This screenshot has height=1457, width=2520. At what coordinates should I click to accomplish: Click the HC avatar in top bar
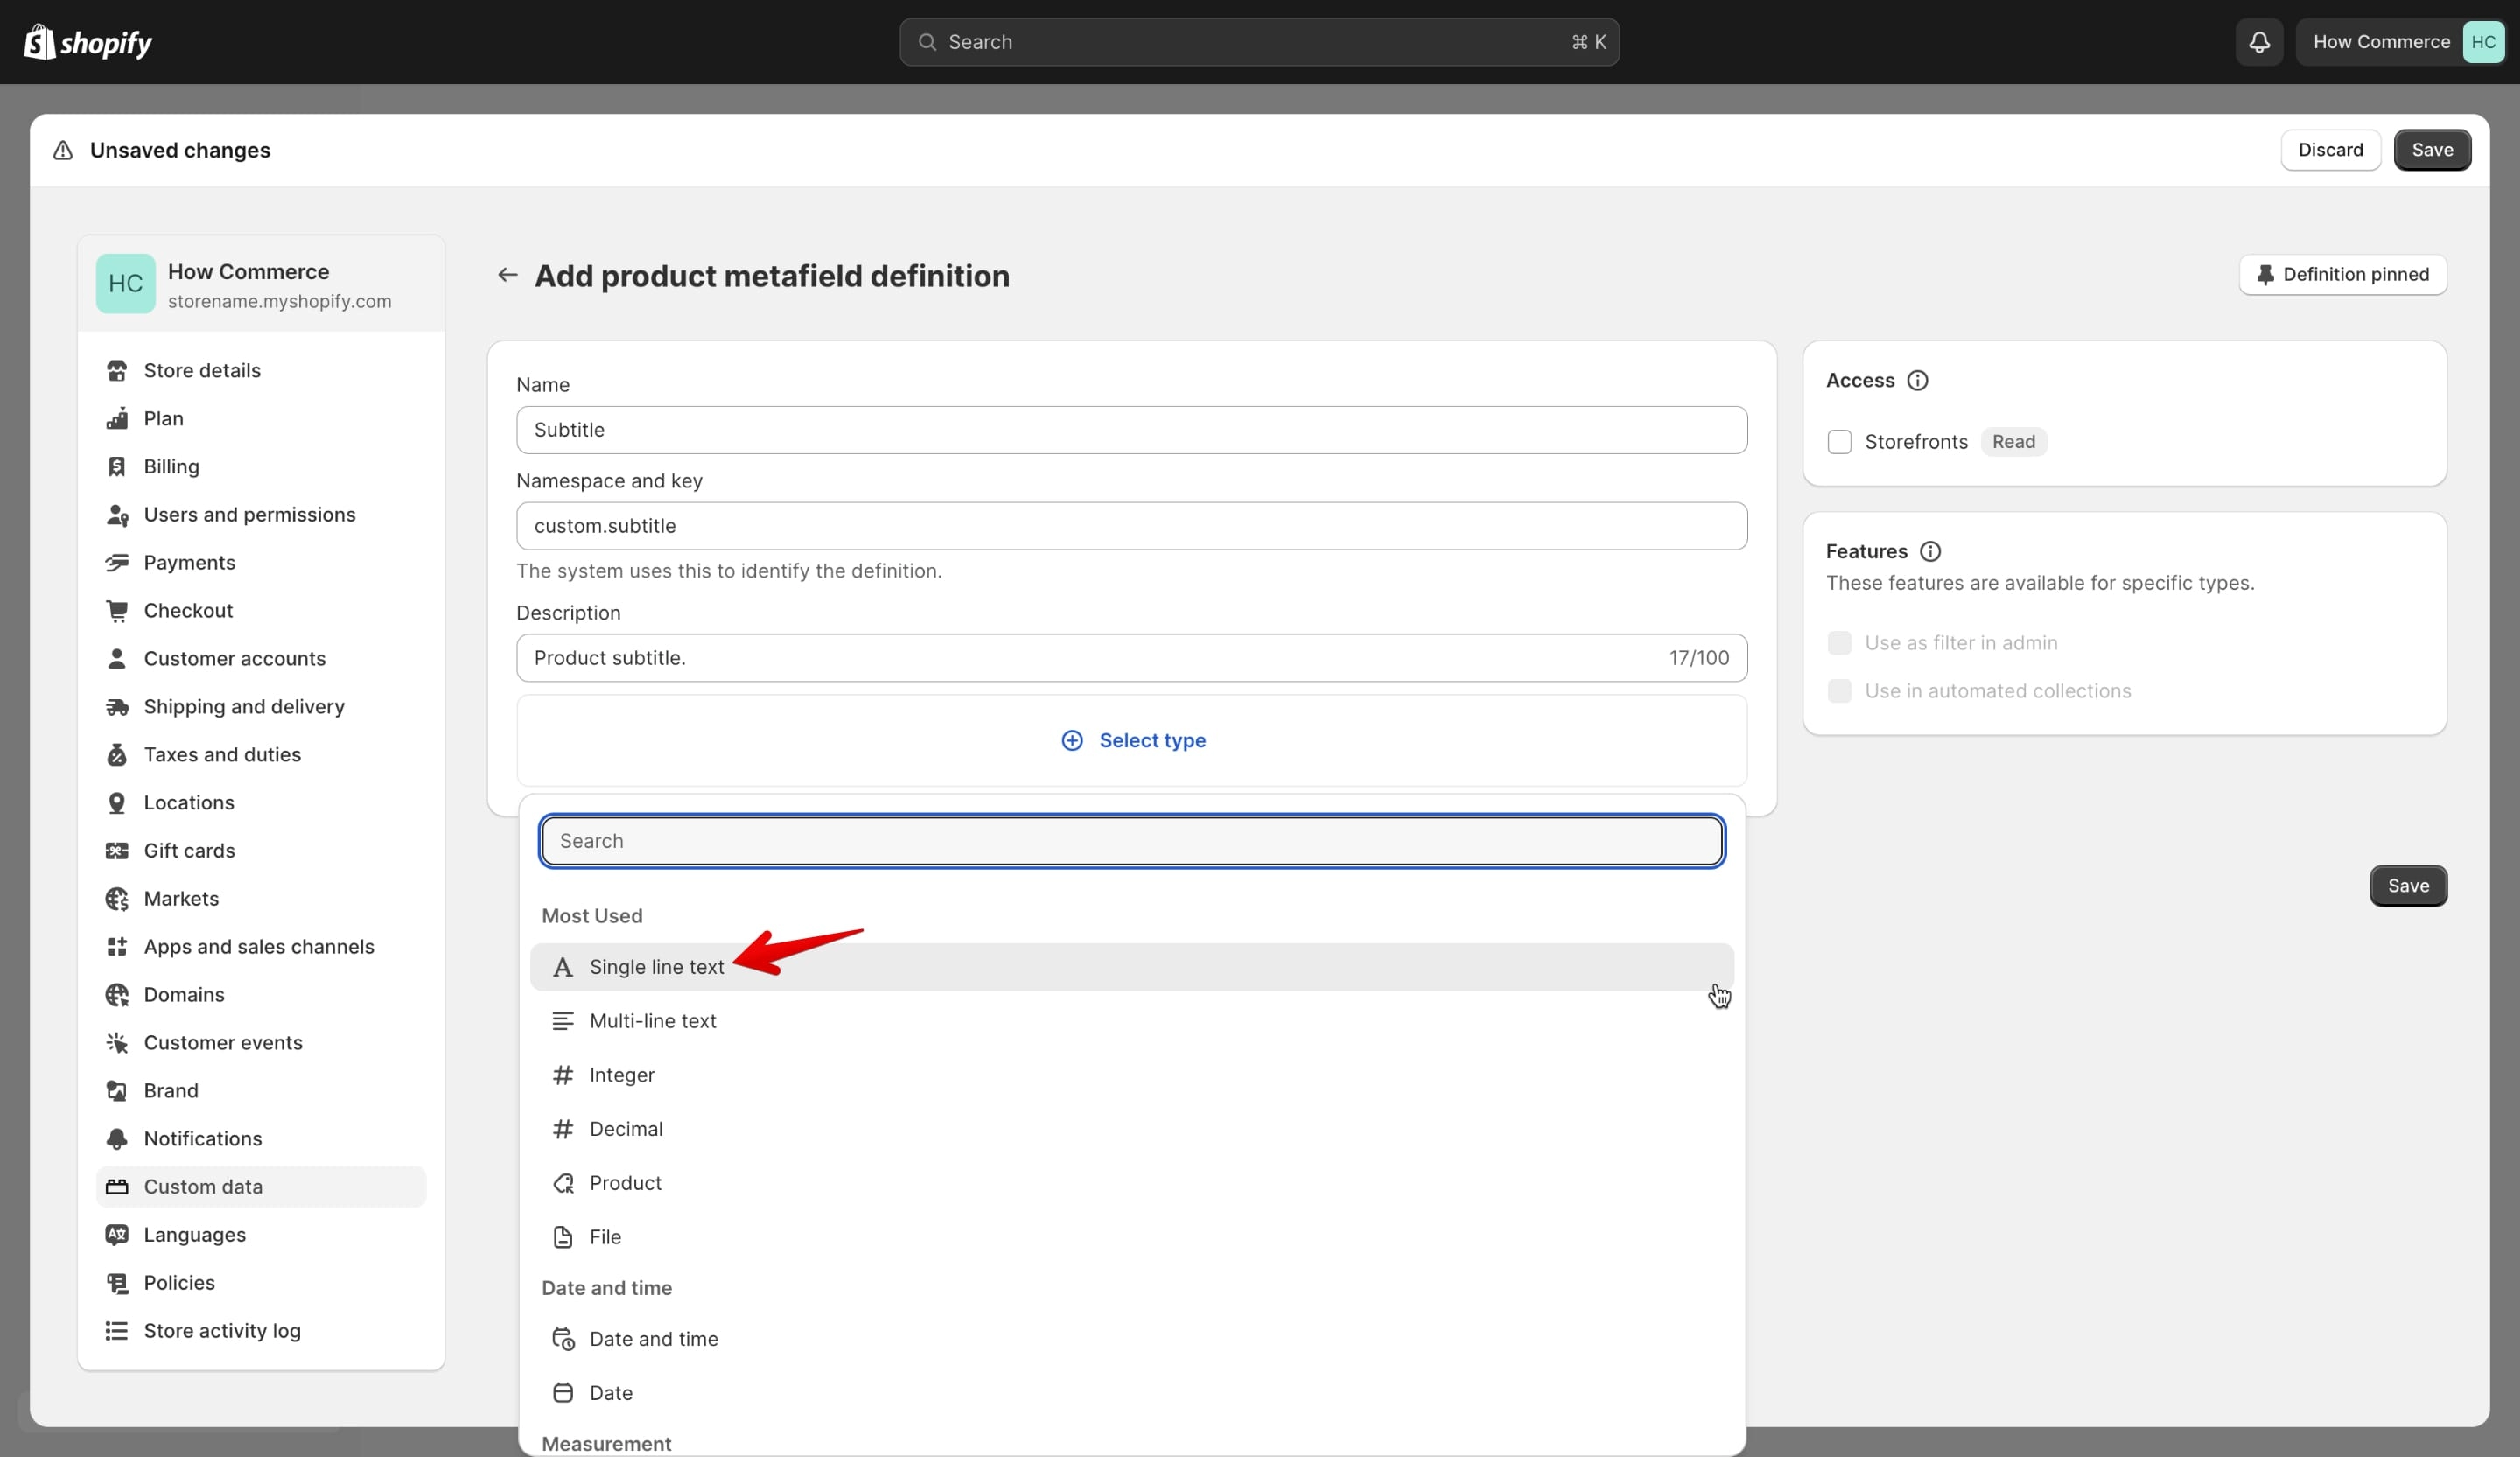[2483, 42]
